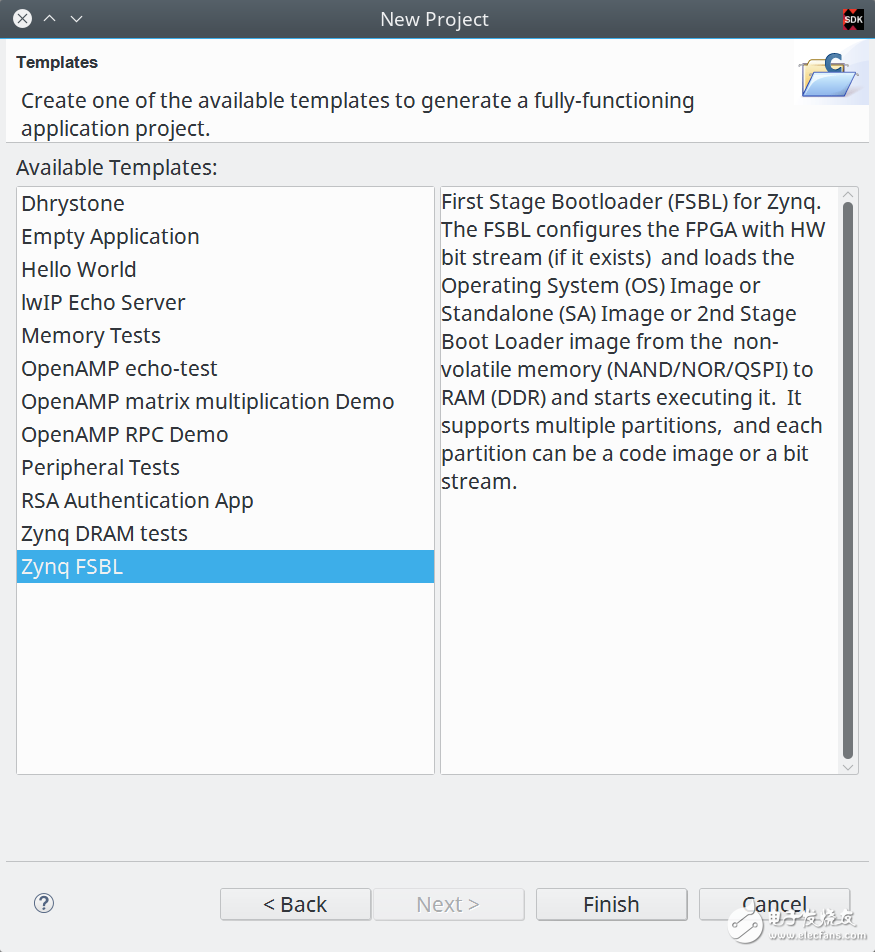This screenshot has width=875, height=952.
Task: Select the Hello World template
Action: coord(79,269)
